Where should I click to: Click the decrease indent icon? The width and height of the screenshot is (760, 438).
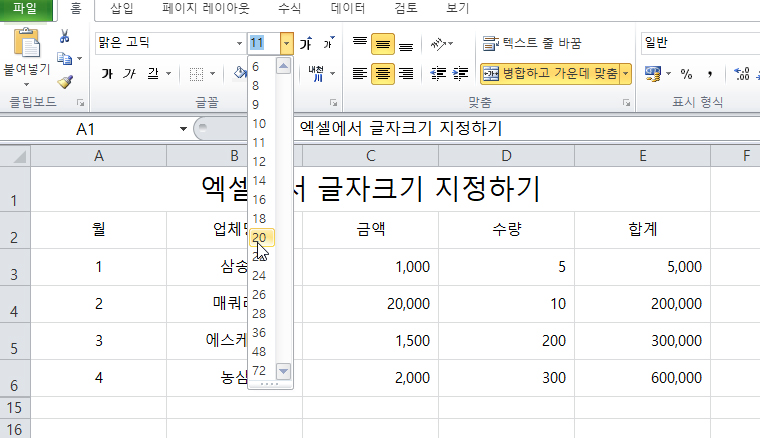(x=438, y=74)
